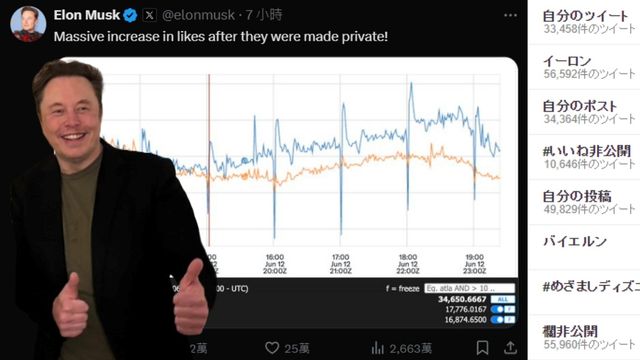640x360 pixels.
Task: Toggle the ALL series switch
Action: 503,299
